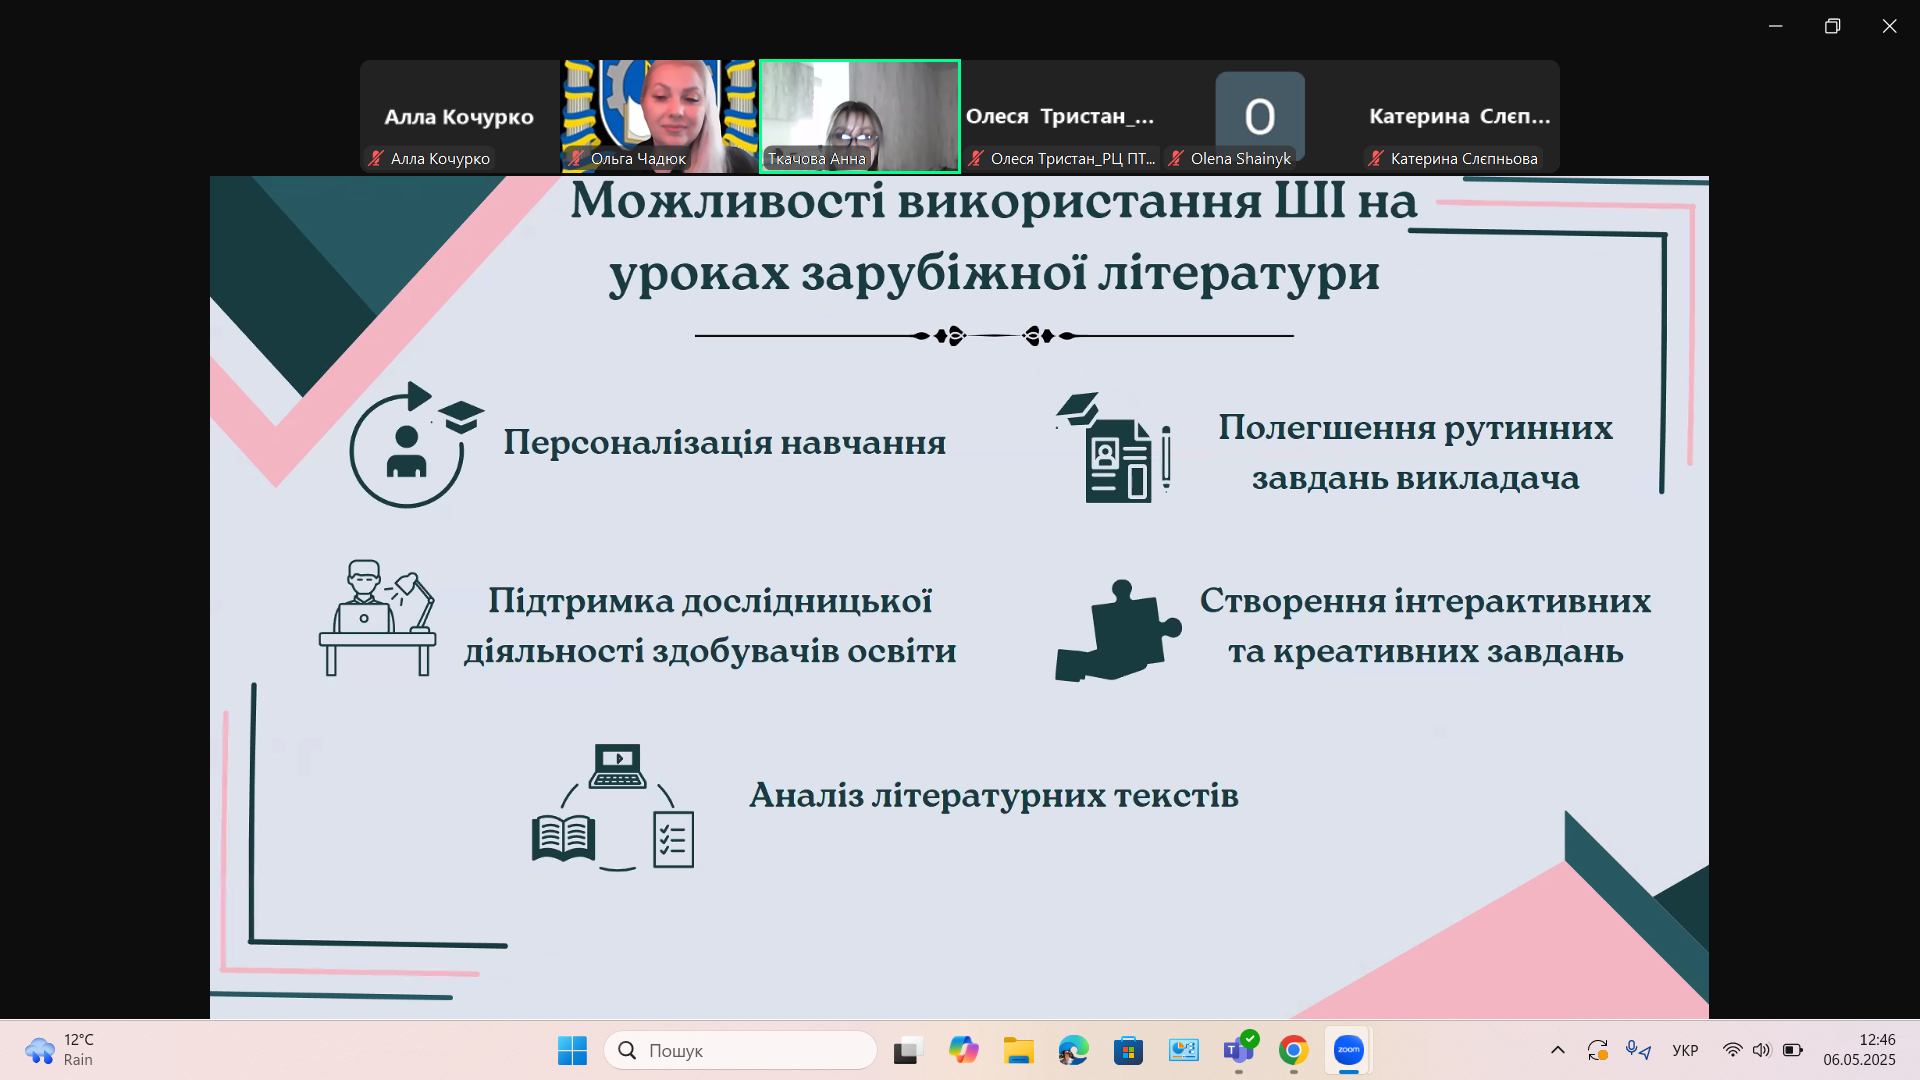This screenshot has width=1920, height=1080.
Task: Click the Пошук search box
Action: coord(740,1050)
